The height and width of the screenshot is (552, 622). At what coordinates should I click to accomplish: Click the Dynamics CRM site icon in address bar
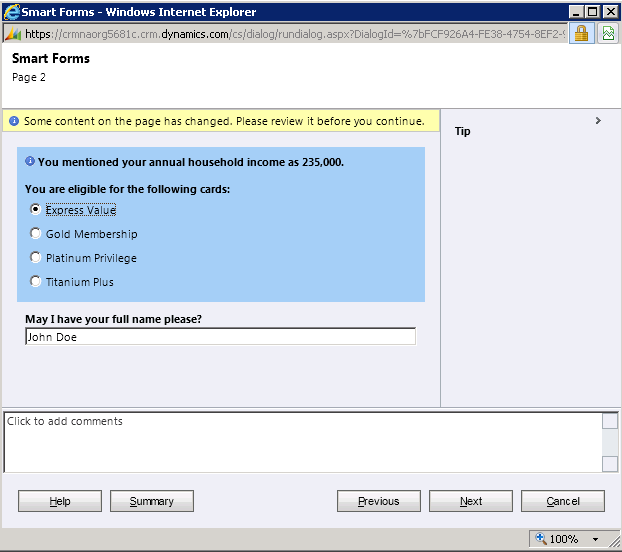(x=12, y=33)
